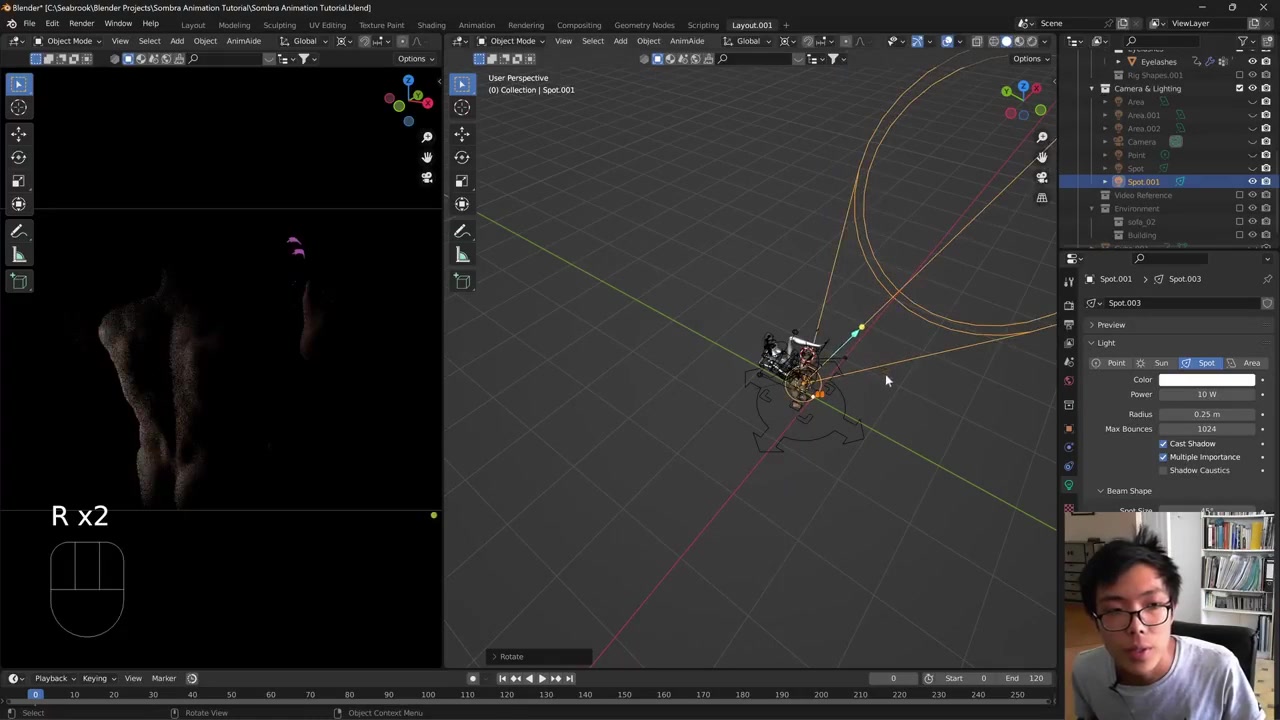This screenshot has height=720, width=1280.
Task: Collapse the Camera & Lighting collection
Action: click(1092, 89)
